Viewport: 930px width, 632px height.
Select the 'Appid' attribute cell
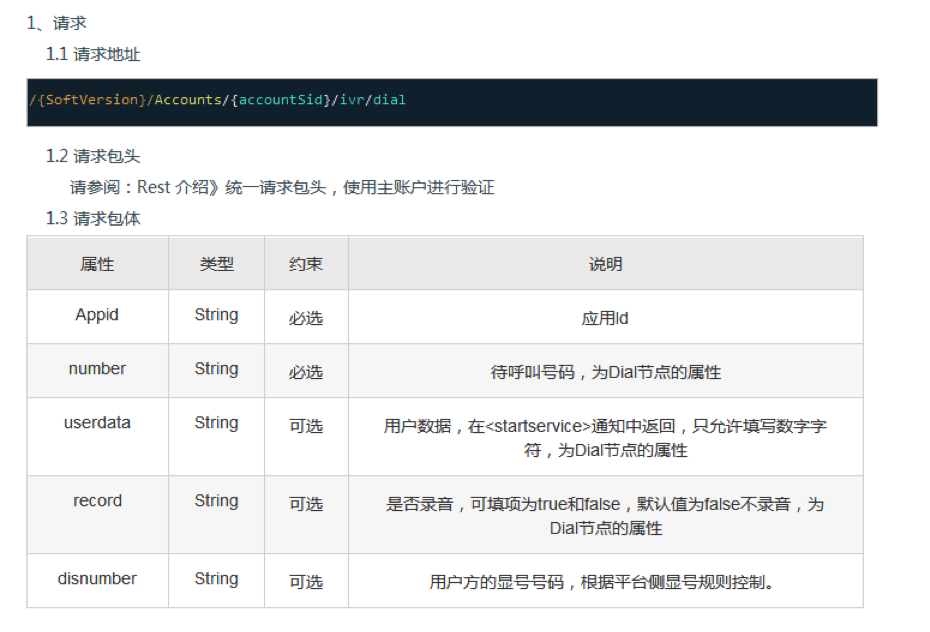97,315
